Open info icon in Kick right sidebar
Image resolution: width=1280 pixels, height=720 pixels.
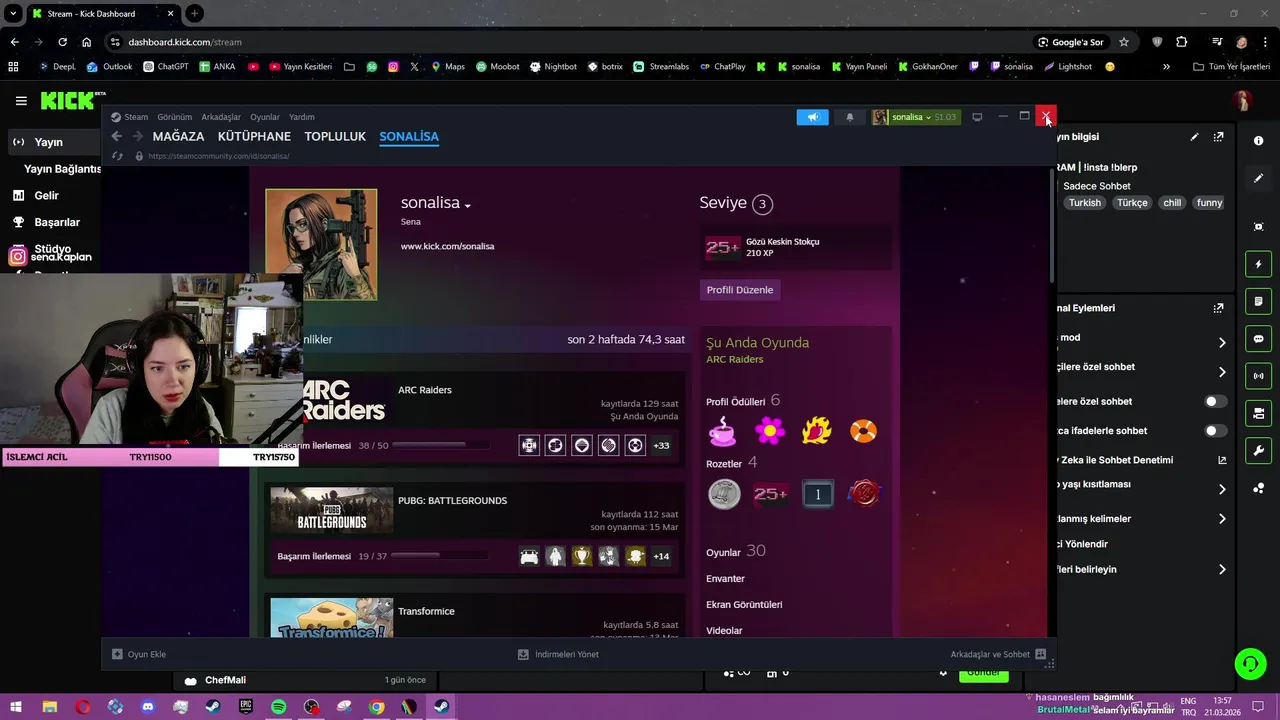coord(1258,141)
